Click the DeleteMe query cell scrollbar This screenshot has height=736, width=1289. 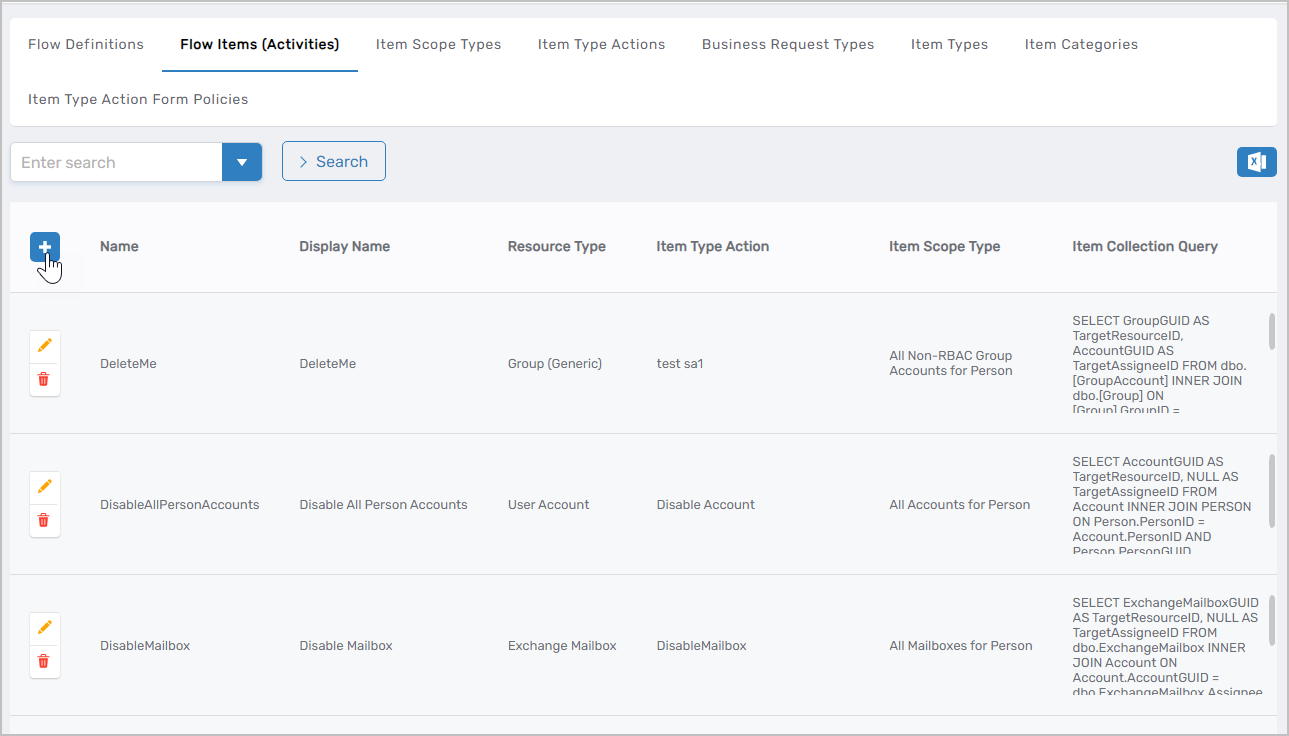point(1271,332)
